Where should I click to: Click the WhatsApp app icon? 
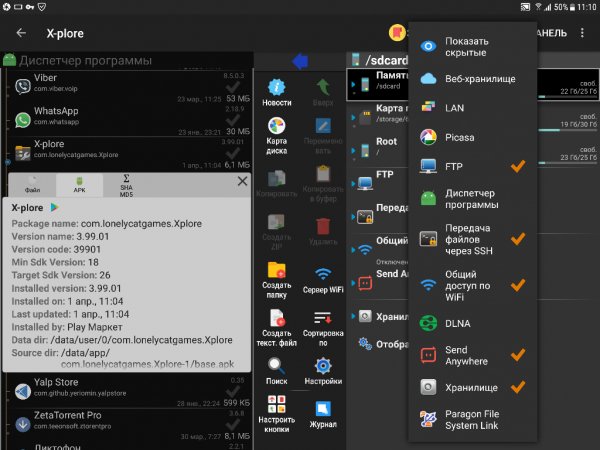23,120
